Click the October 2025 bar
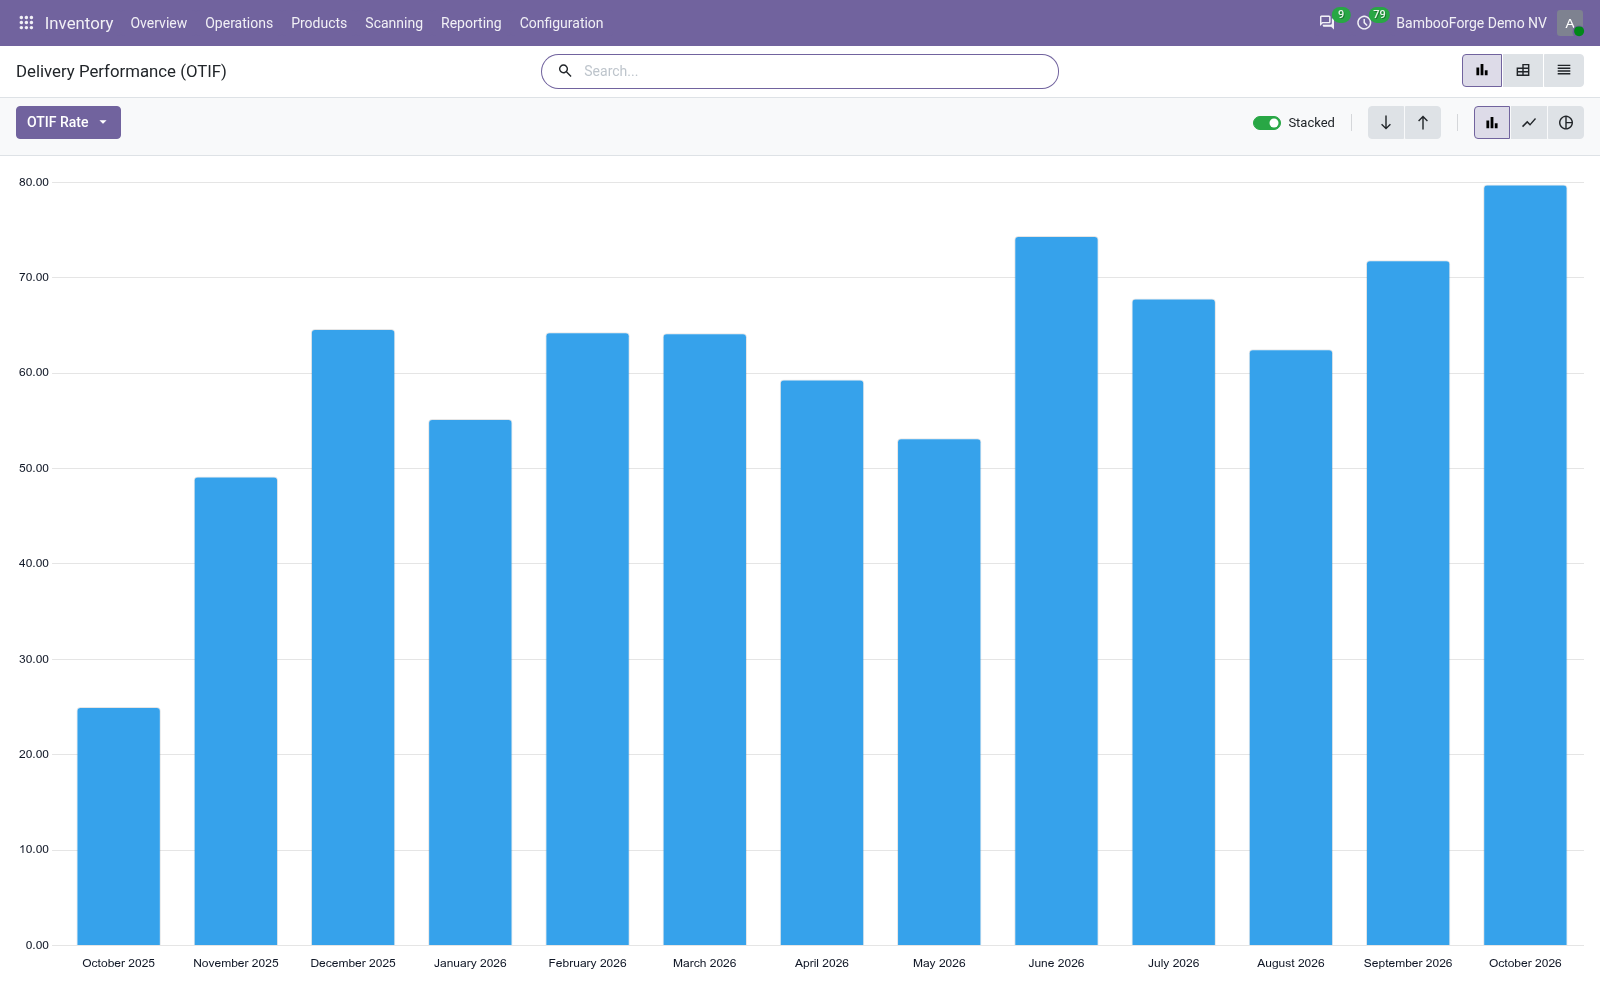 119,826
